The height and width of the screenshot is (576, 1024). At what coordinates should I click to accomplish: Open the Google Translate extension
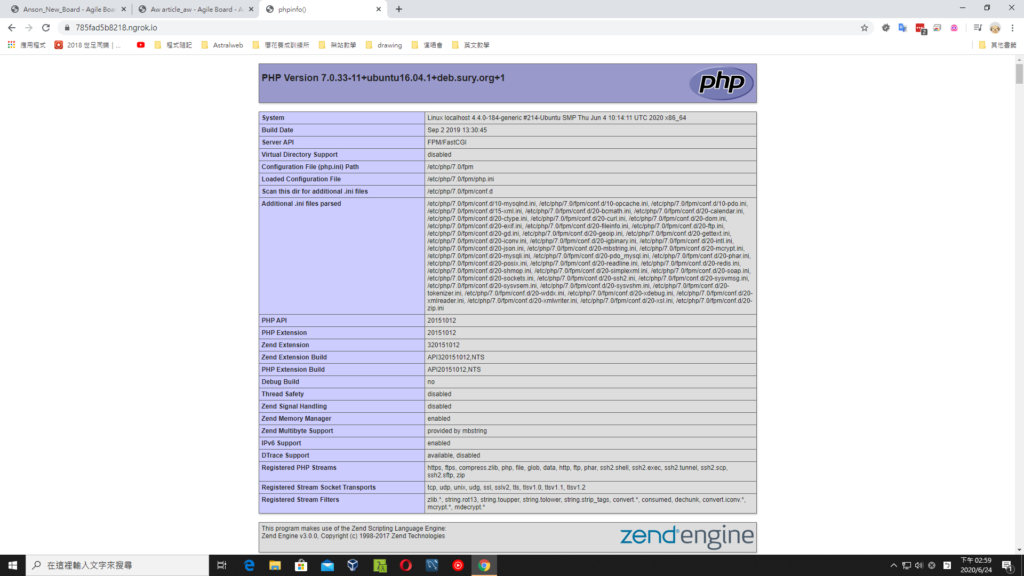point(903,28)
